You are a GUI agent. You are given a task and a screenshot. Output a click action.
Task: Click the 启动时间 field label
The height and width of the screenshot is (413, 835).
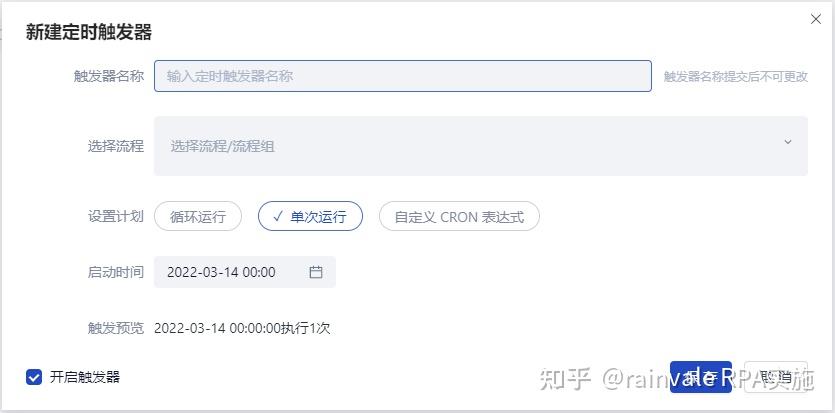coord(116,272)
